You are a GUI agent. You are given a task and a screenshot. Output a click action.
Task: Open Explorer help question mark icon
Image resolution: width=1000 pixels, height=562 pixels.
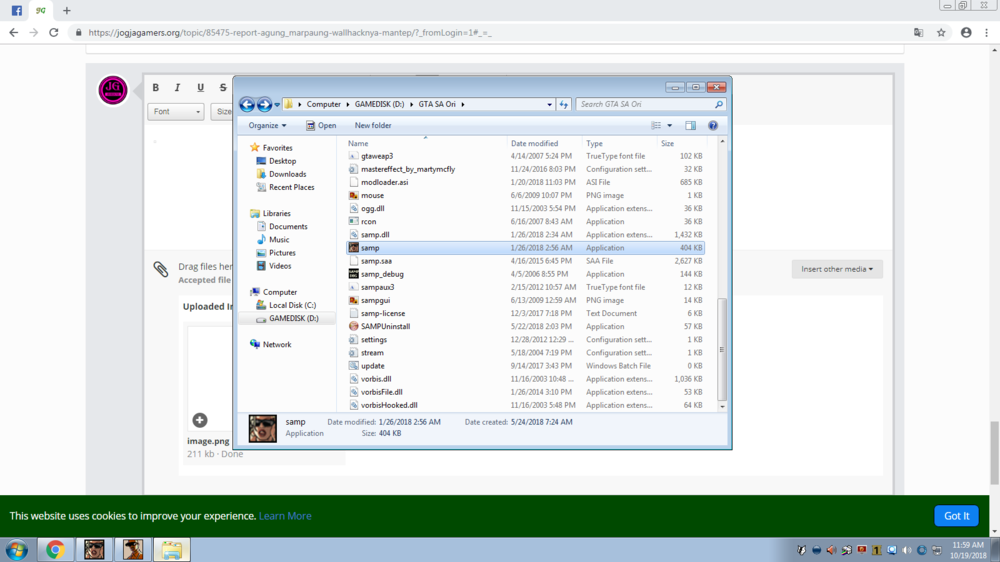(713, 126)
